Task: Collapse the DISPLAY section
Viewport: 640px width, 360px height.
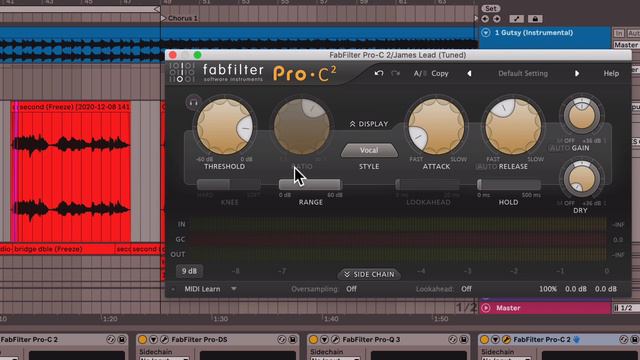Action: tap(369, 124)
